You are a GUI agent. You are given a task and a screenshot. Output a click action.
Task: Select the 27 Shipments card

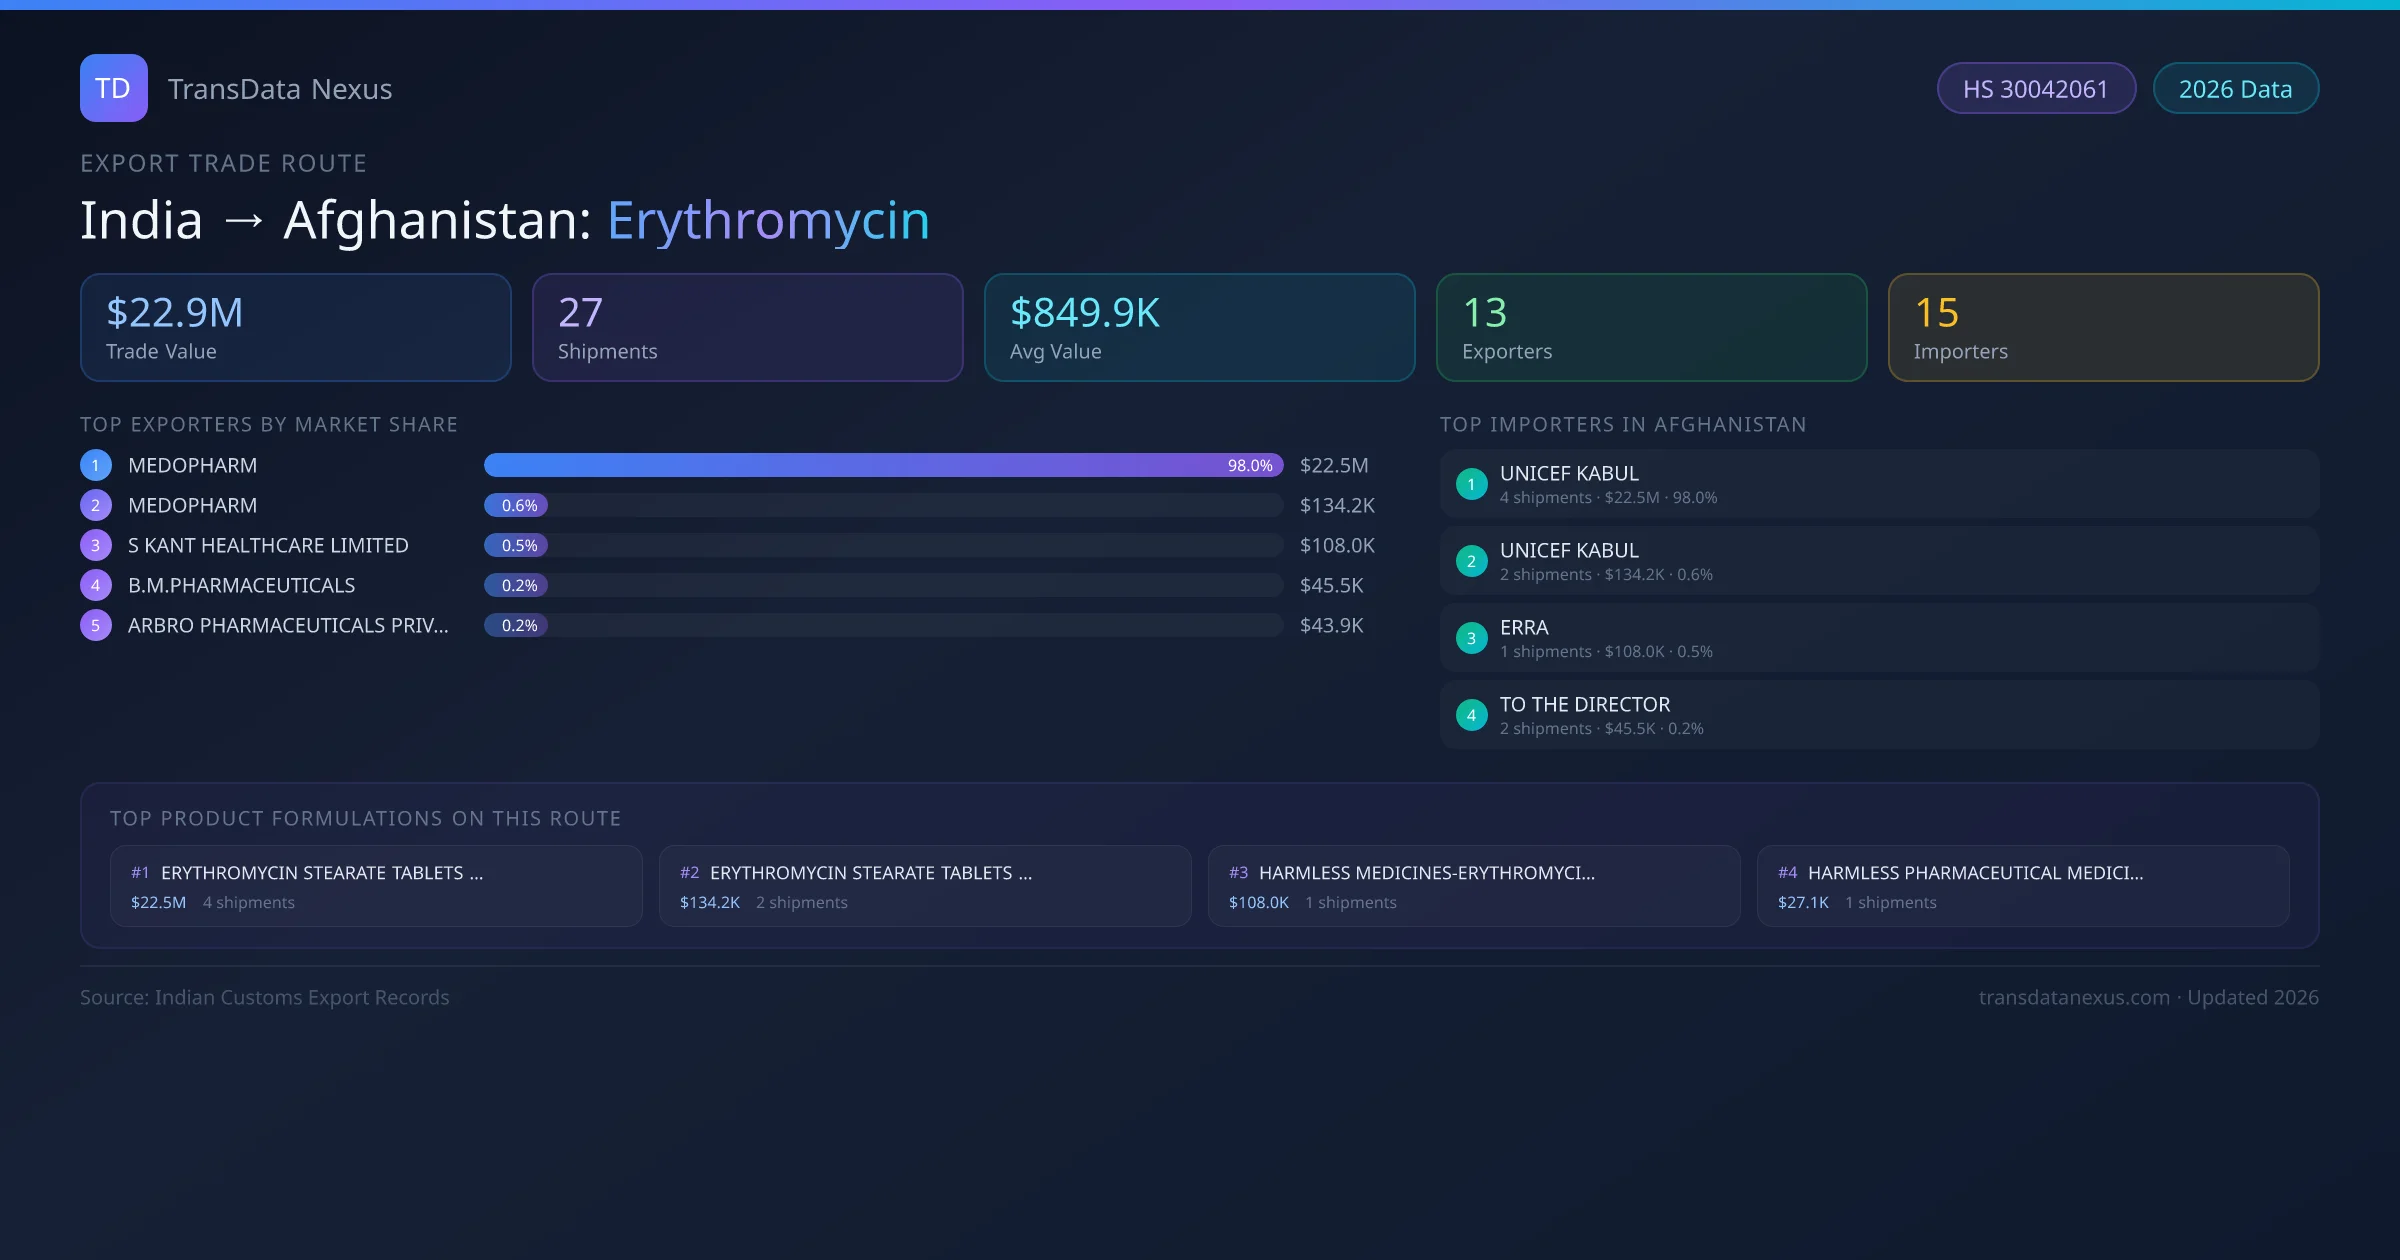pyautogui.click(x=747, y=327)
